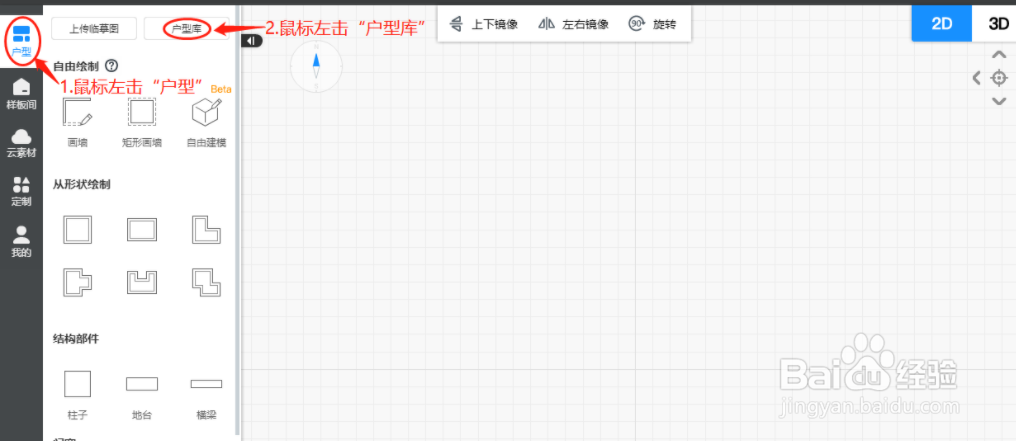This screenshot has height=441, width=1016.
Task: Choose the L-shaped room shape
Action: [x=207, y=230]
